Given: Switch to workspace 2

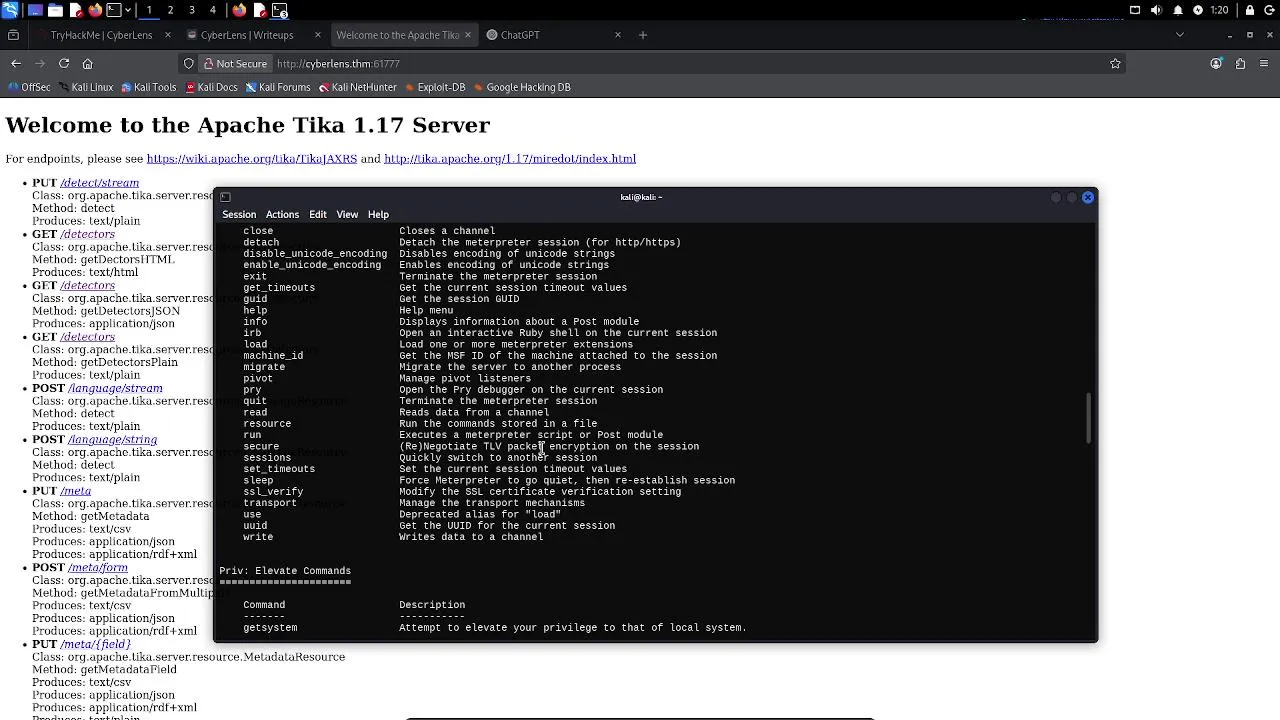Looking at the screenshot, I should (170, 10).
